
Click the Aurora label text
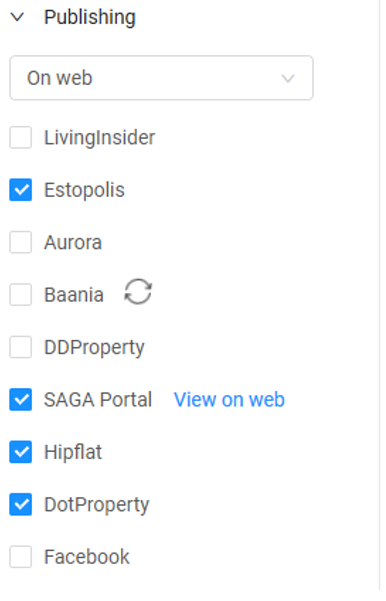(x=73, y=243)
